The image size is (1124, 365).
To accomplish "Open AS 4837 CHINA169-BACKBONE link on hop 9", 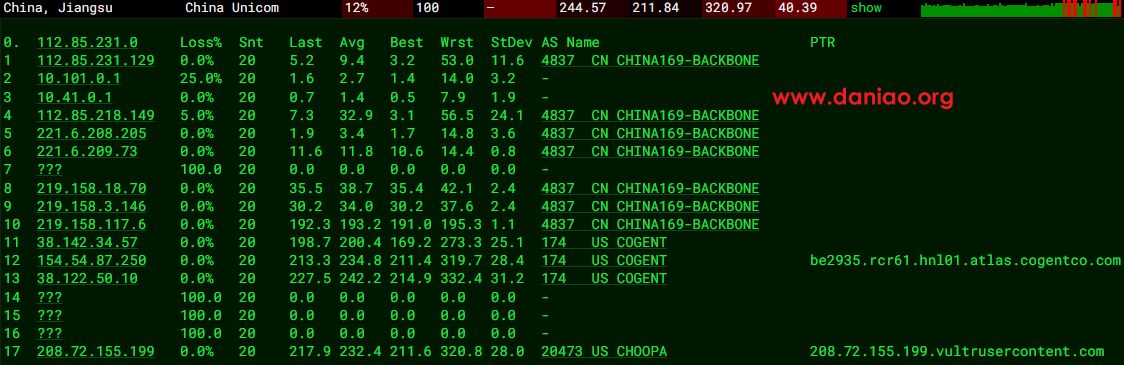I will pyautogui.click(x=651, y=206).
